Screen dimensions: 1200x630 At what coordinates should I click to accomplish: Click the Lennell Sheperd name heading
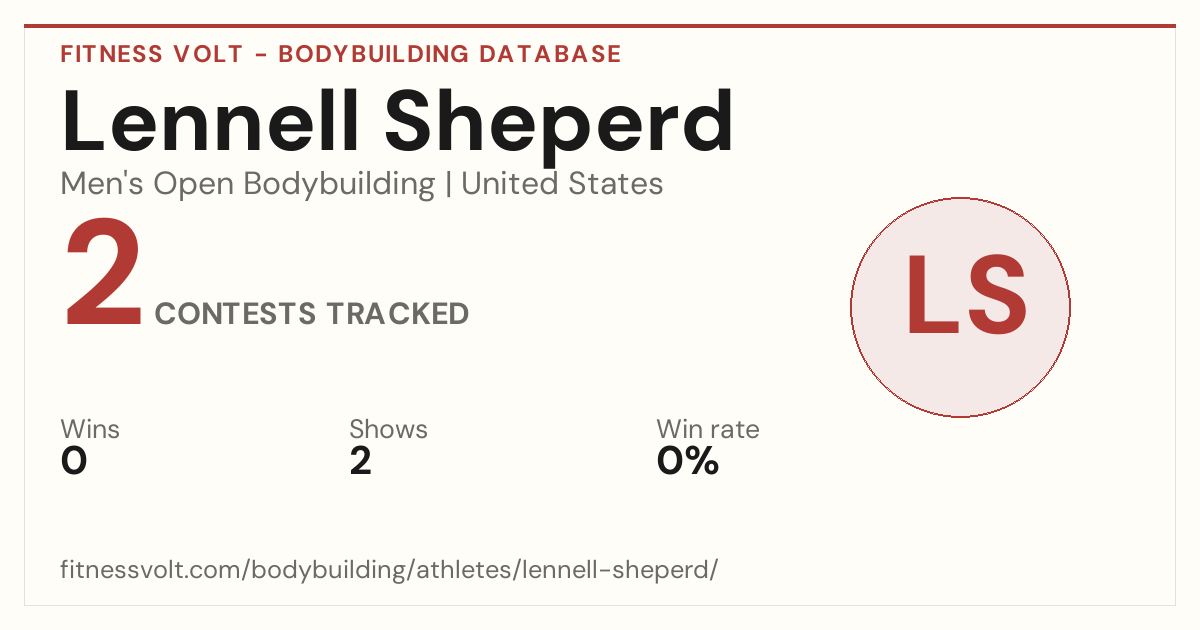pyautogui.click(x=398, y=121)
